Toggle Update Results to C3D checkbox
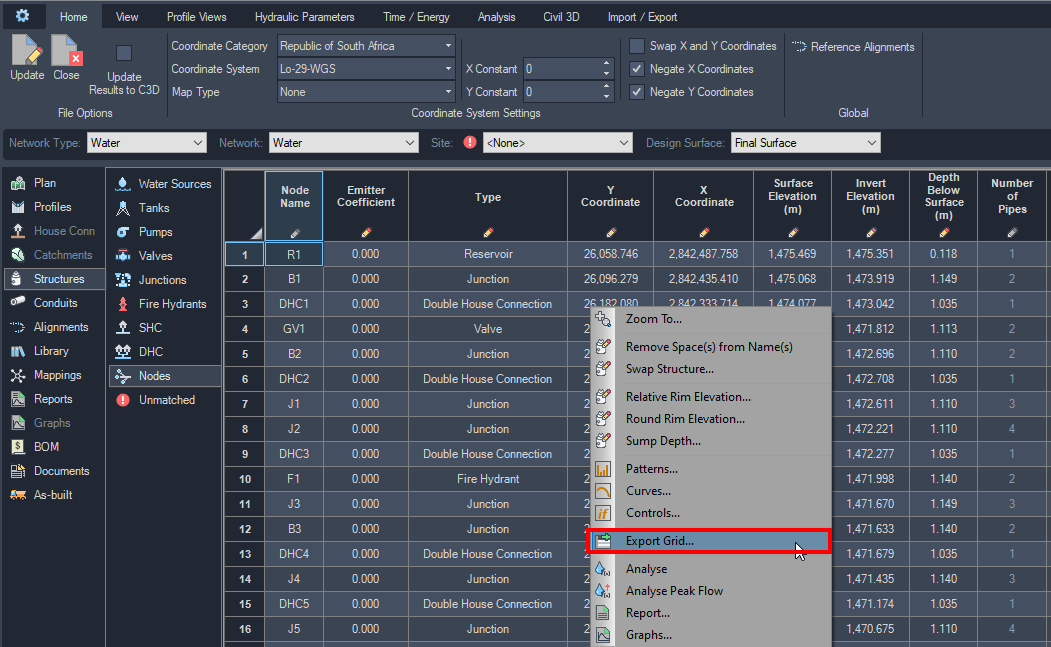The width and height of the screenshot is (1051, 647). [124, 53]
